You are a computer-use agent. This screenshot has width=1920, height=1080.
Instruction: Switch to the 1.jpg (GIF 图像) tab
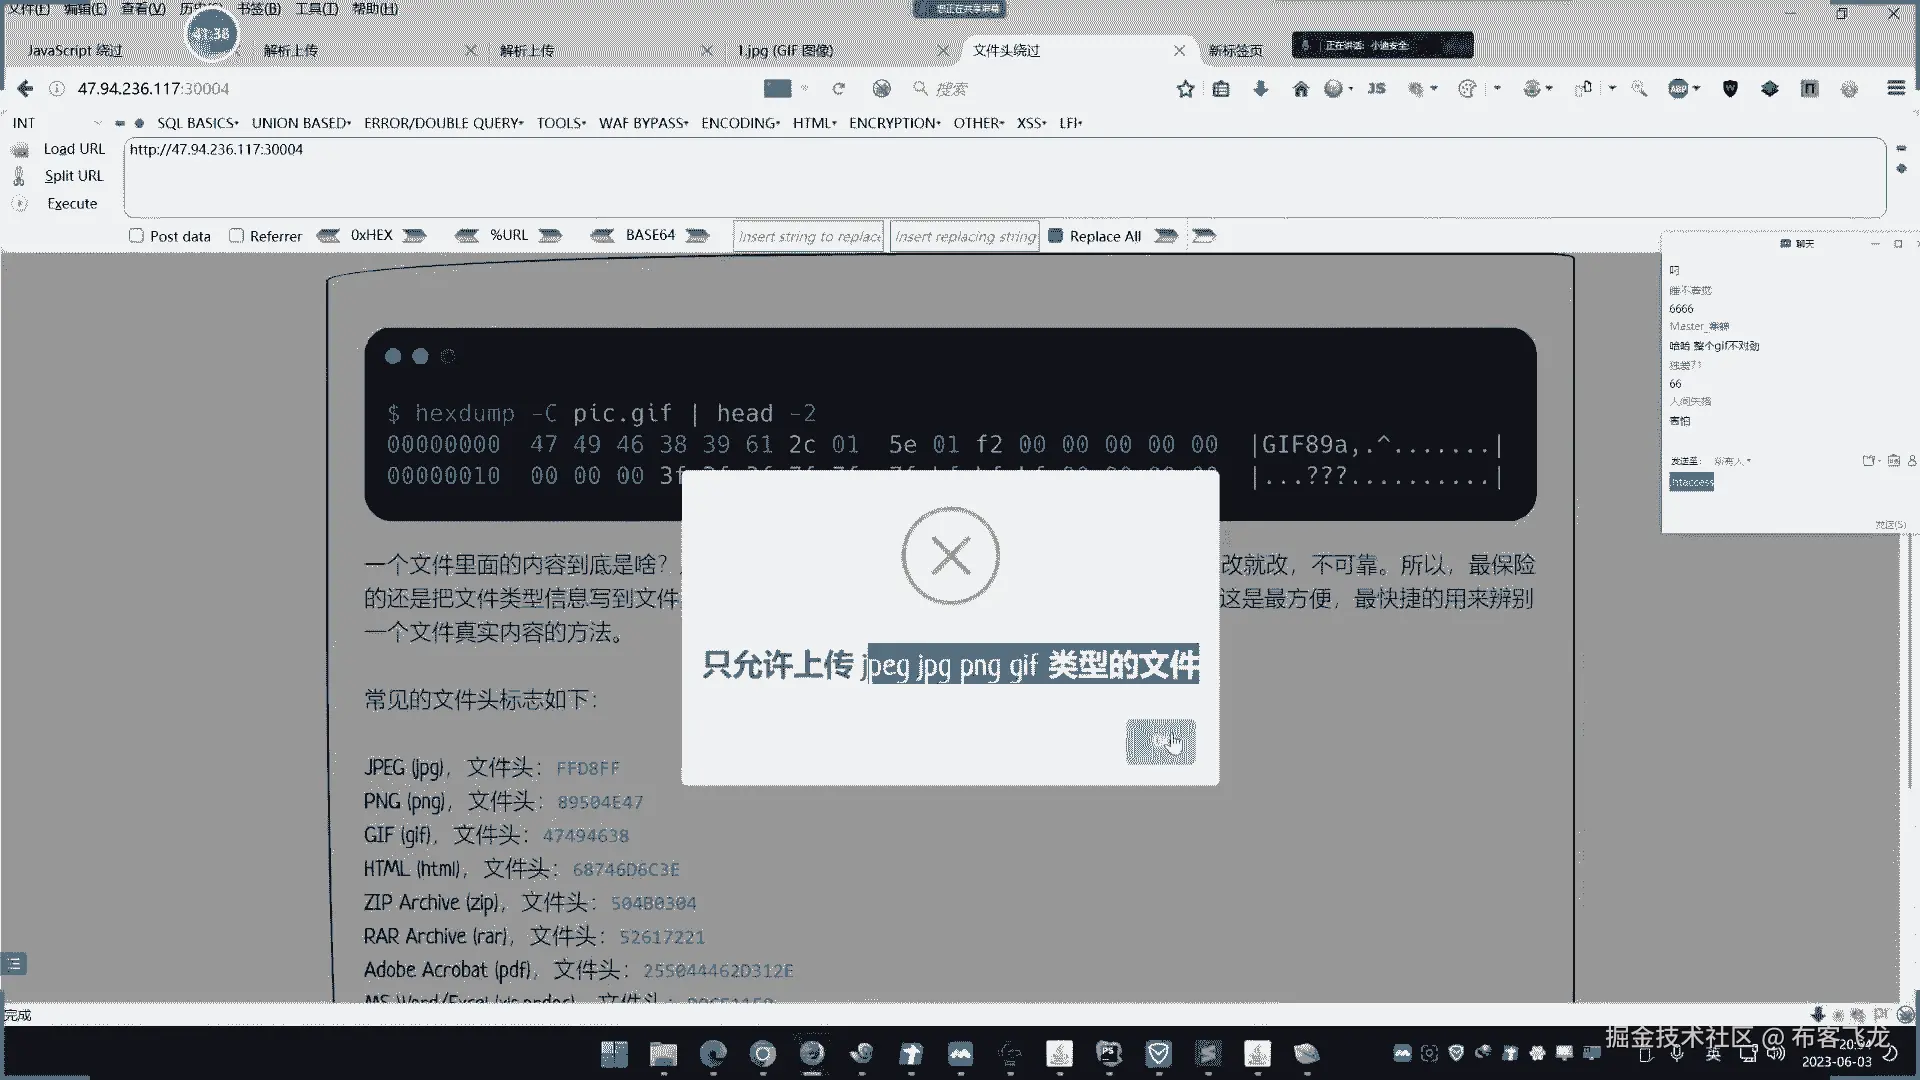tap(785, 50)
